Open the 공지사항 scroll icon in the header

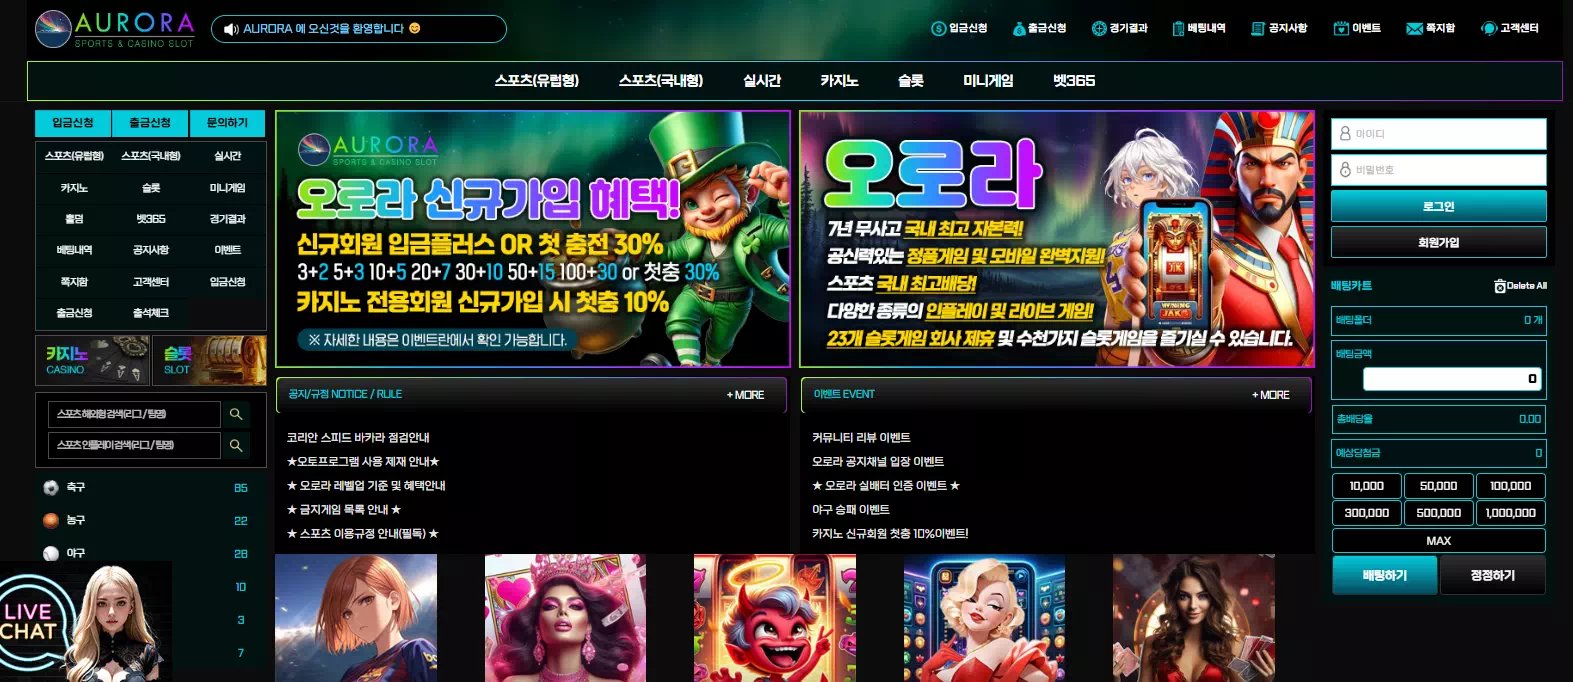coord(1258,29)
